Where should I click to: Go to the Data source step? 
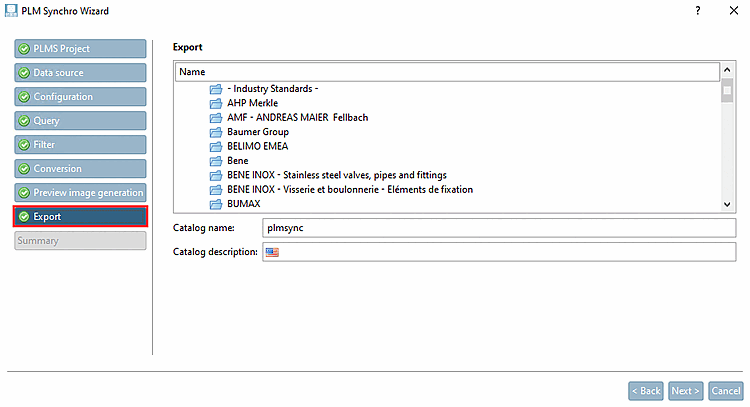(80, 73)
